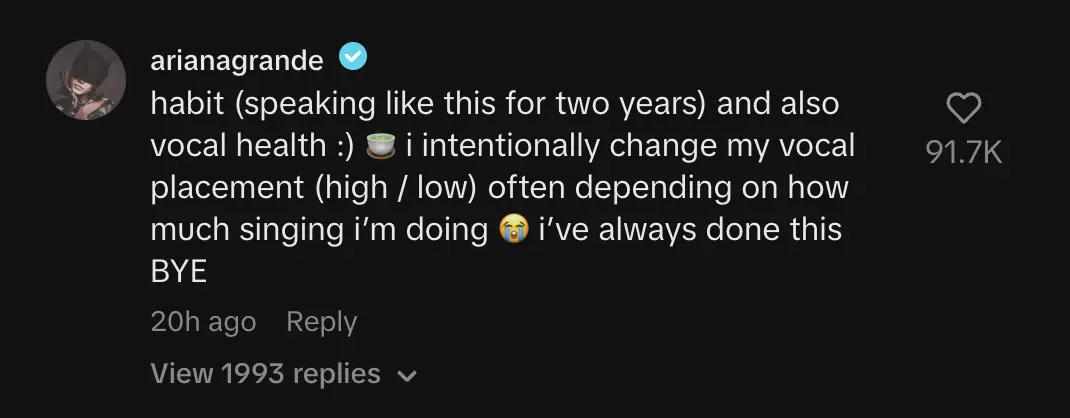Reply to arianagrande's comment
This screenshot has width=1070, height=418.
click(321, 322)
